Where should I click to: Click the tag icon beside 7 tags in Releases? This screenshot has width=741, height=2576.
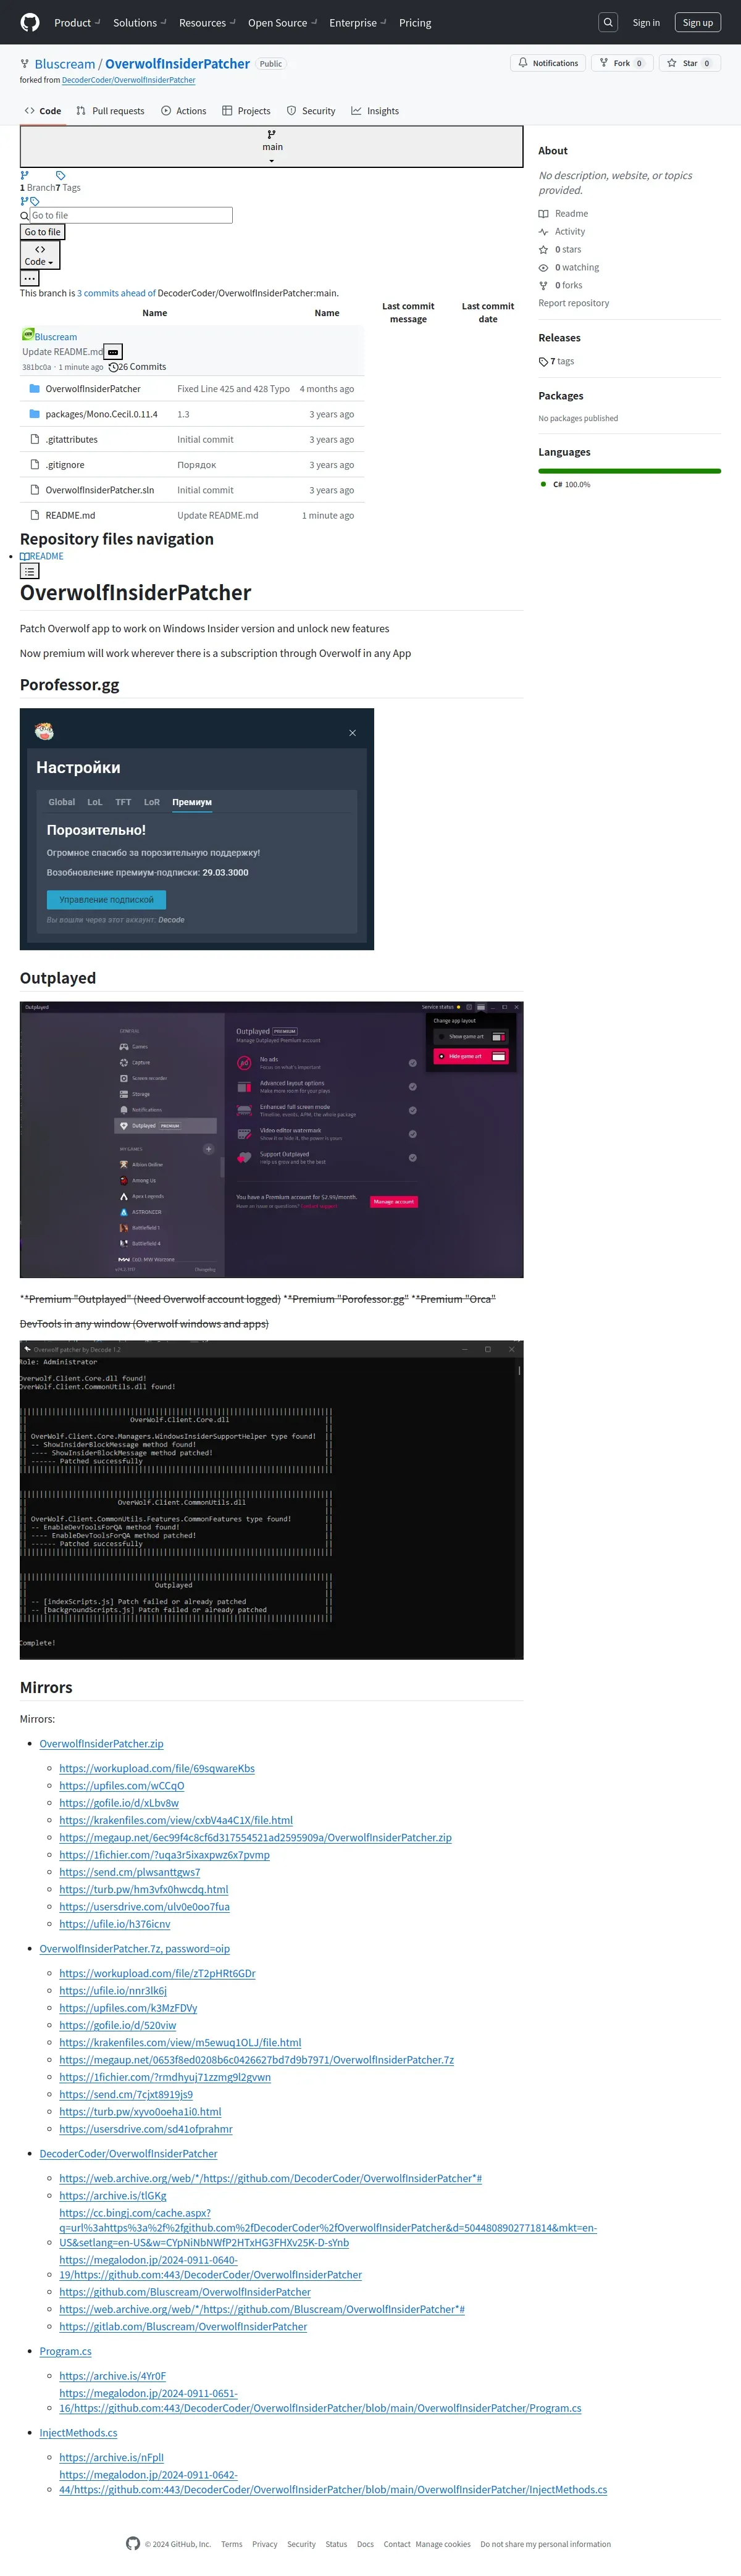[x=543, y=362]
